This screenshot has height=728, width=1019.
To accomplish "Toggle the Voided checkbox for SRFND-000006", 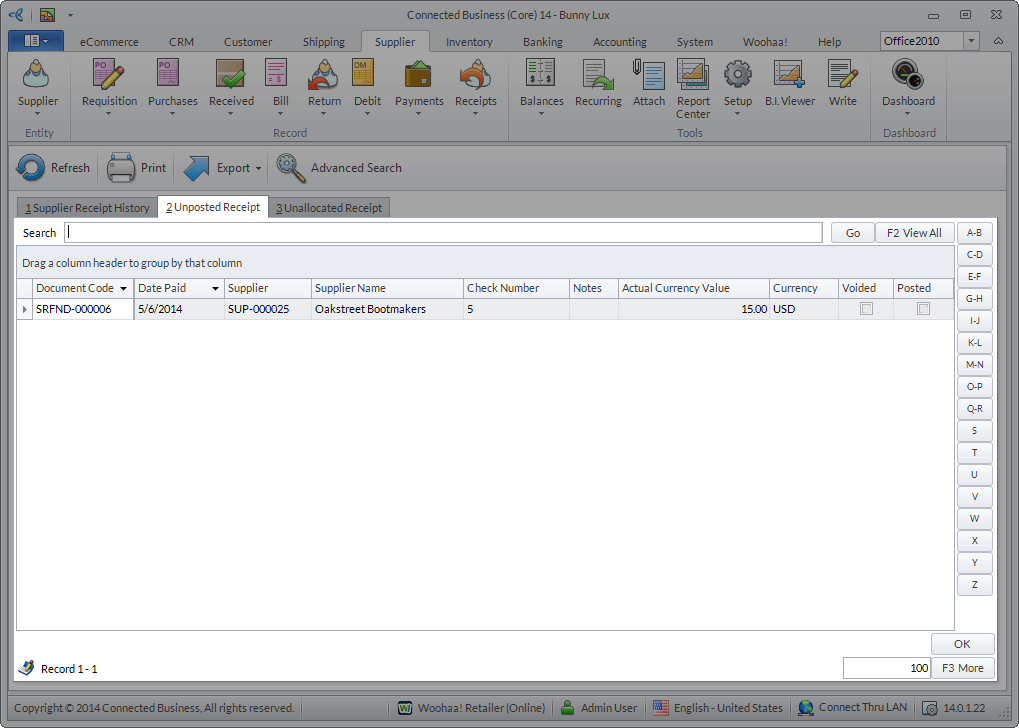I will (866, 309).
